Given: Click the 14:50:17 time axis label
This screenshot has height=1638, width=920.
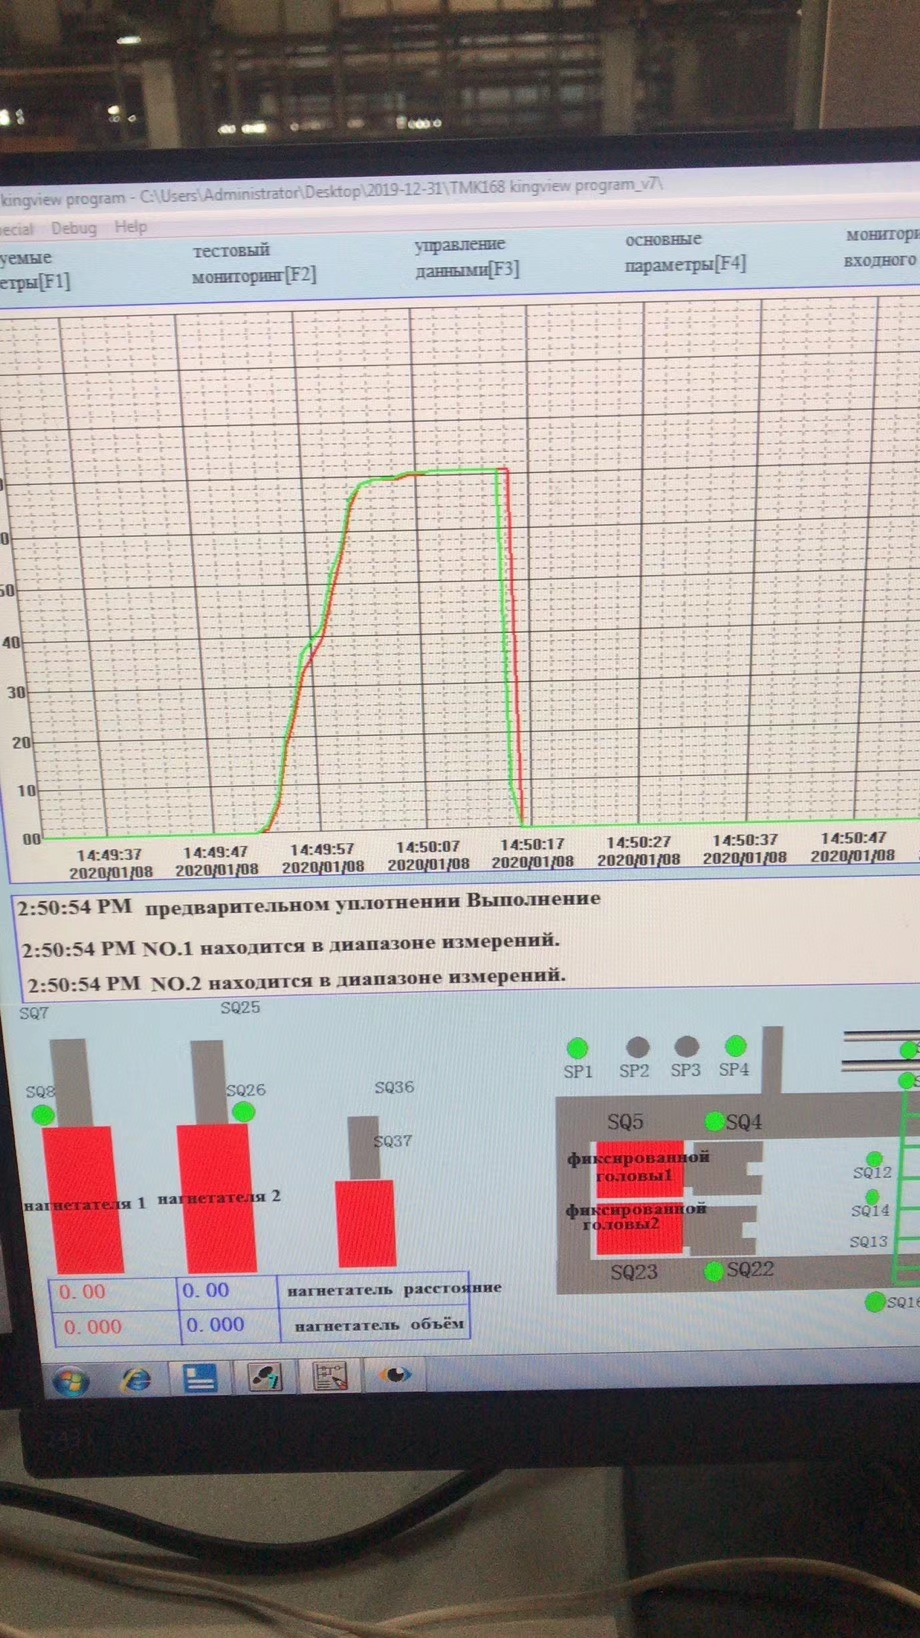Looking at the screenshot, I should point(533,853).
